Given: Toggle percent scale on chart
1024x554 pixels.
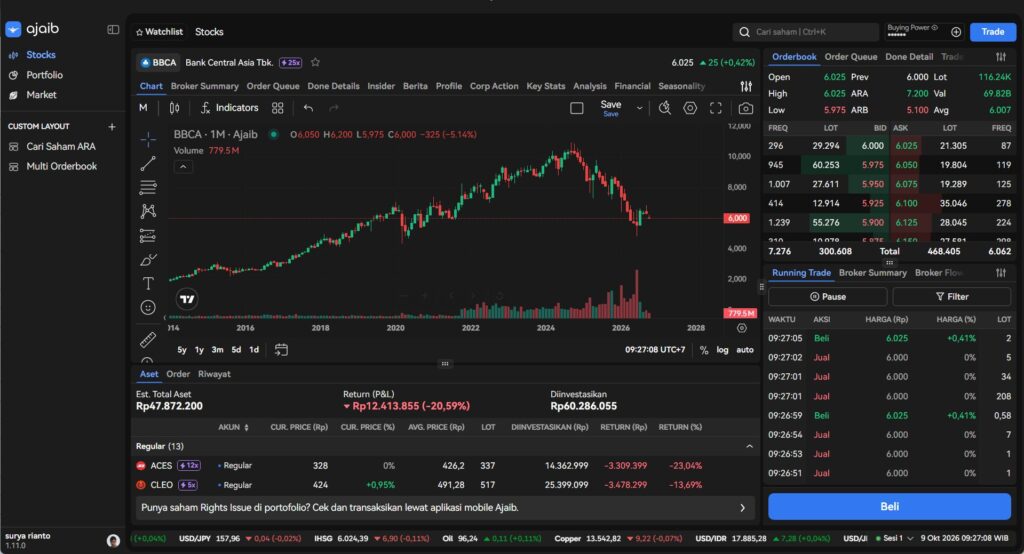Looking at the screenshot, I should pyautogui.click(x=703, y=350).
